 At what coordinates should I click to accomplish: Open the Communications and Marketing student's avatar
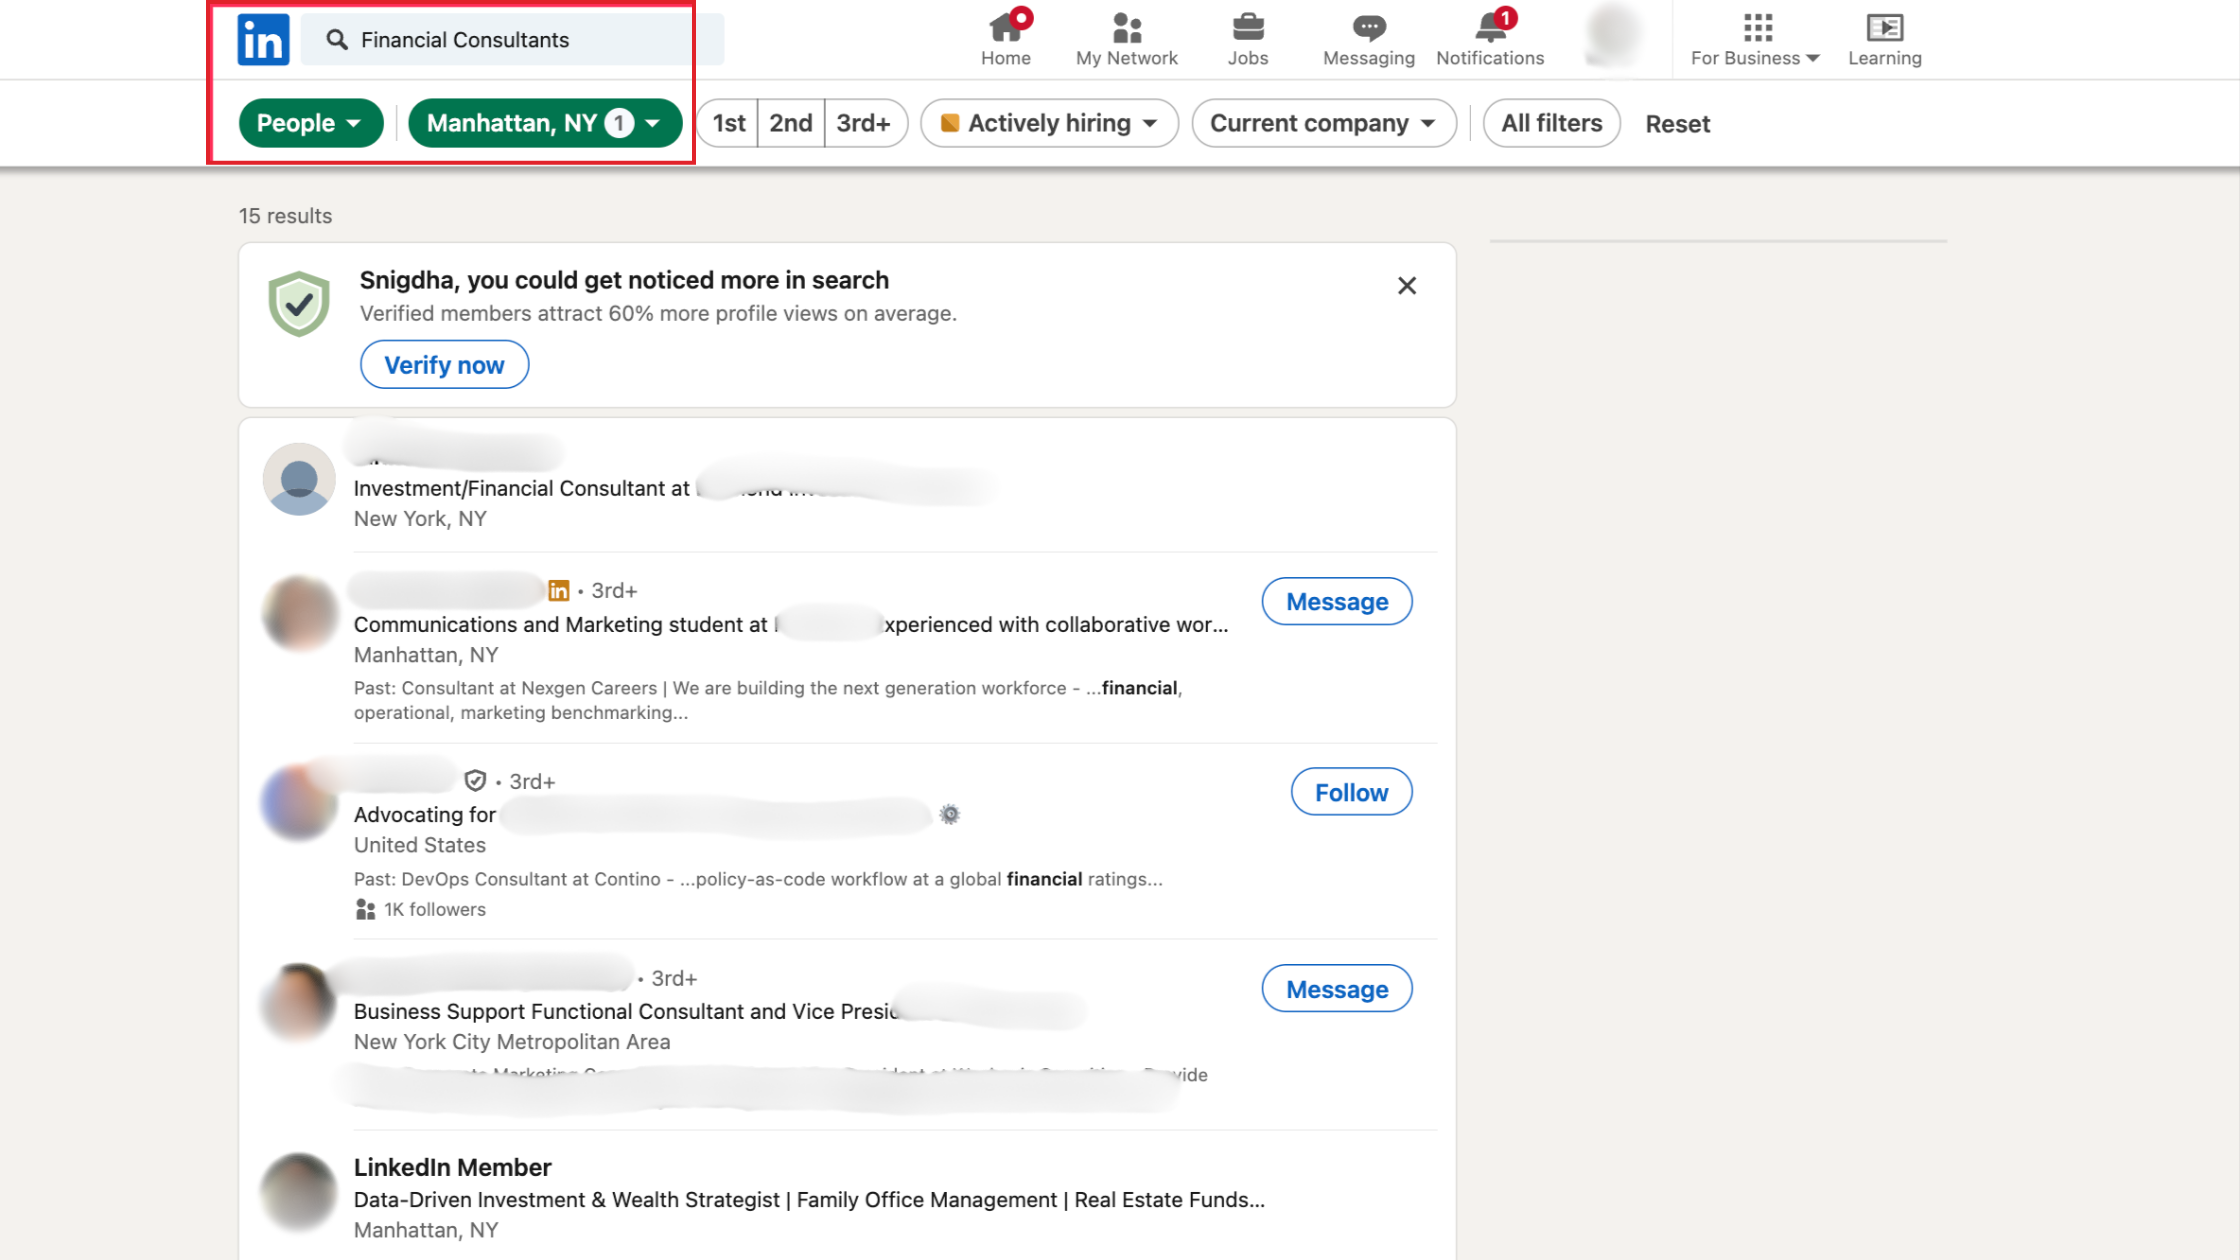click(x=298, y=612)
